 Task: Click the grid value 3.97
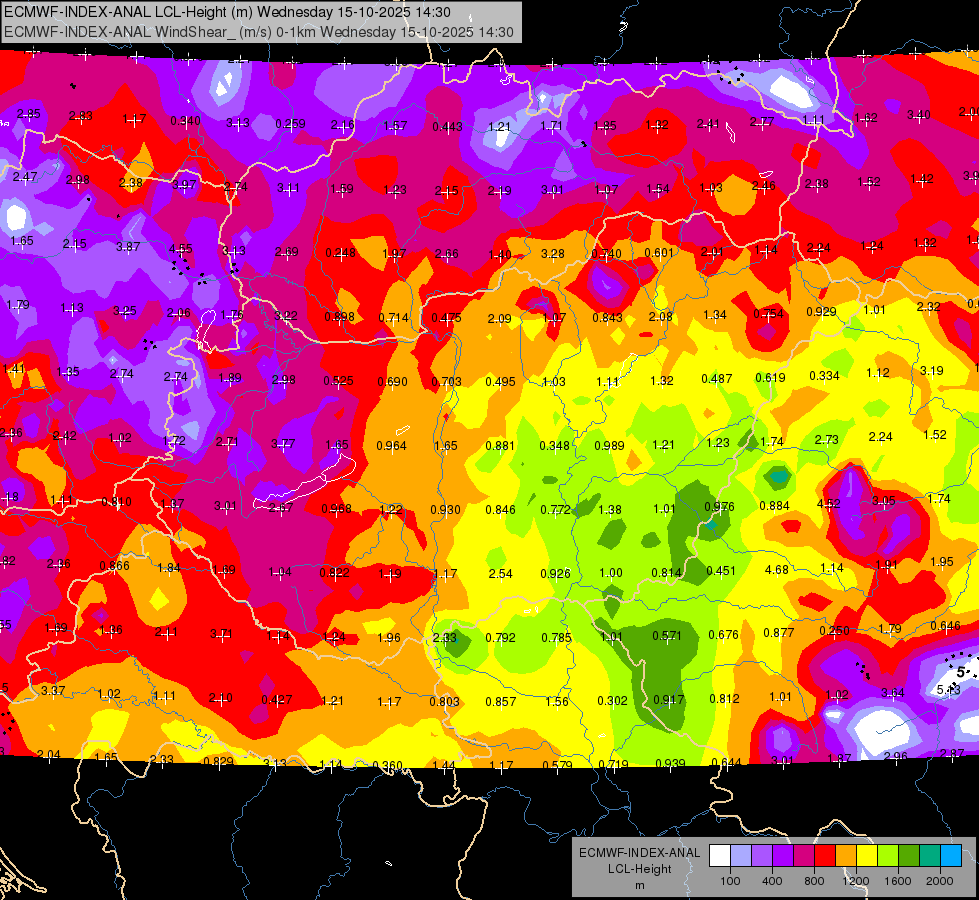pyautogui.click(x=184, y=184)
